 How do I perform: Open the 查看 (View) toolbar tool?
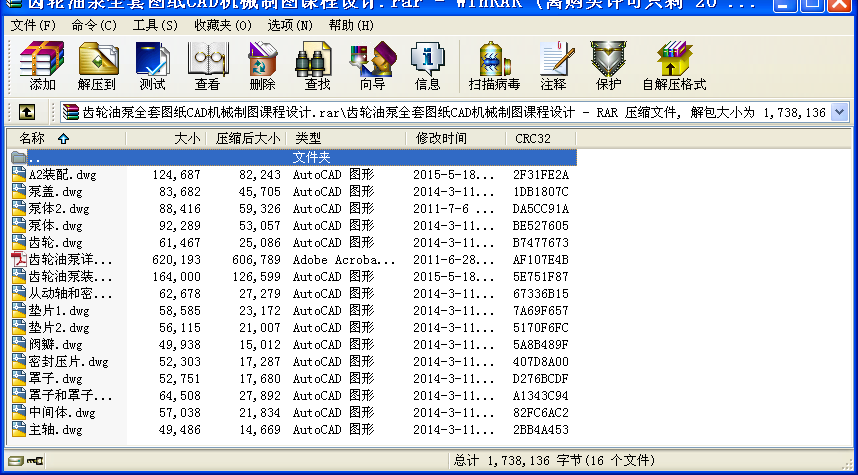(208, 66)
